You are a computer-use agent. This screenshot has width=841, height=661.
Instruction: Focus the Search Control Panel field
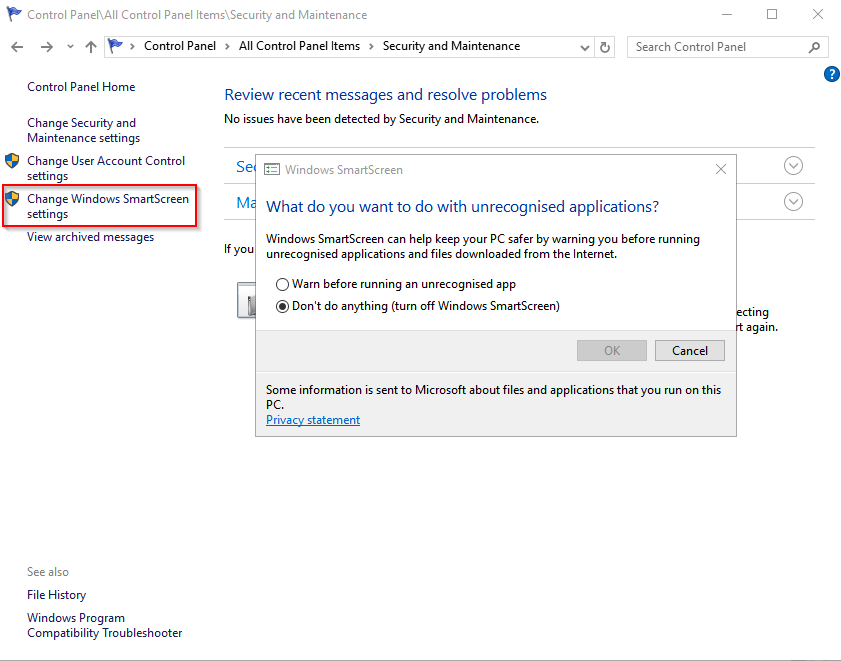[727, 47]
